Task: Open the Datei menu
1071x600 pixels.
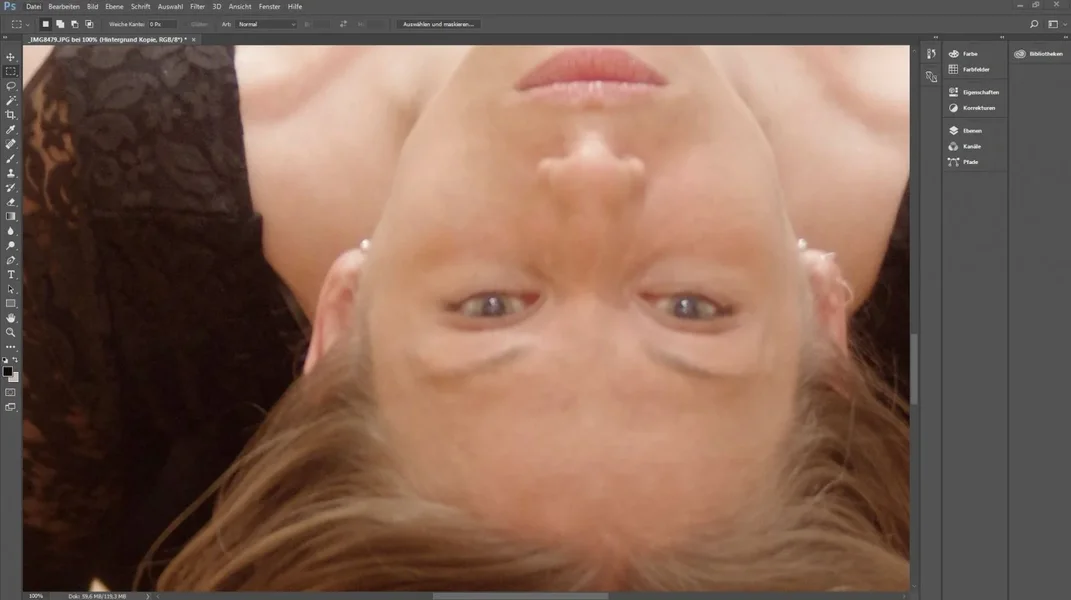Action: tap(33, 7)
